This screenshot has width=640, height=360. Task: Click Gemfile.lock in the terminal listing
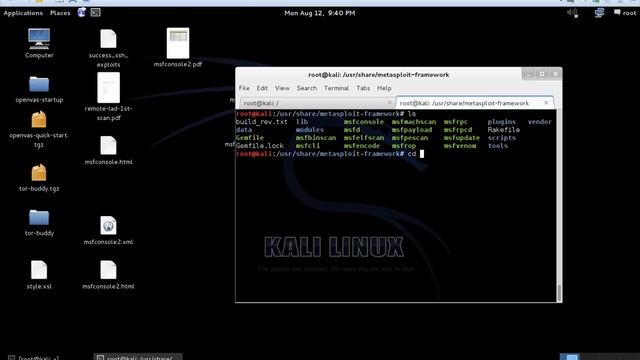pos(260,146)
